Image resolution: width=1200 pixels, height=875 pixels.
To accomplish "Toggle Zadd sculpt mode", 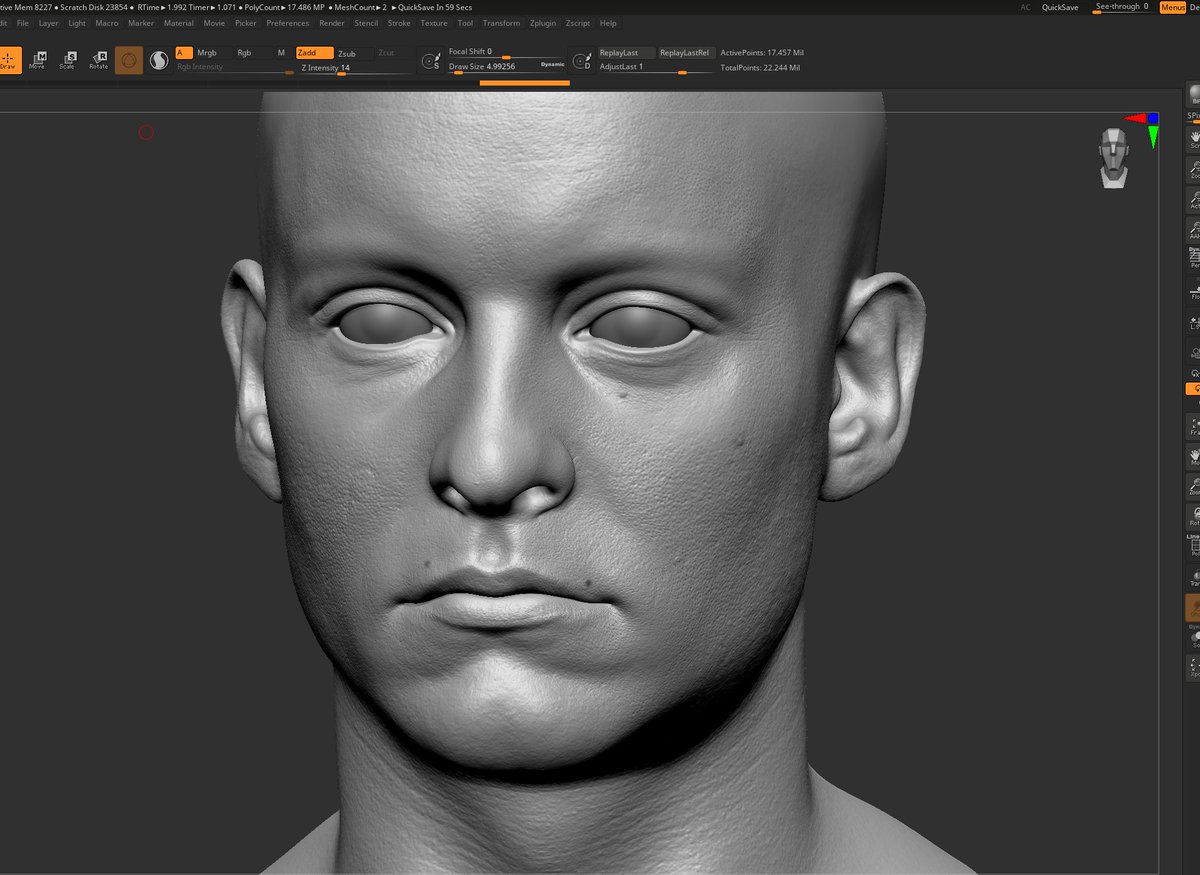I will [x=314, y=53].
